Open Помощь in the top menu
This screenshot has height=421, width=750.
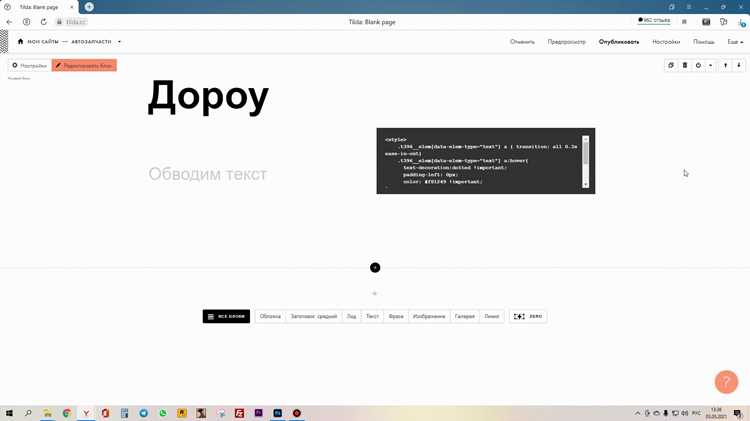[x=704, y=42]
